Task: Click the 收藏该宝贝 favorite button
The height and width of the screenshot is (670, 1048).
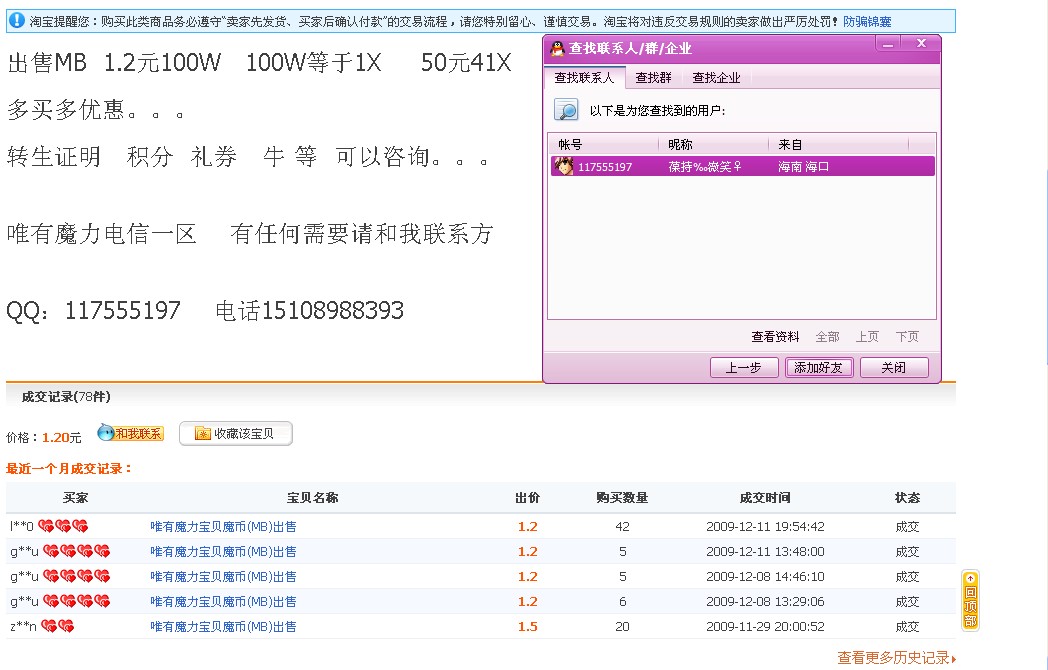Action: [x=236, y=433]
